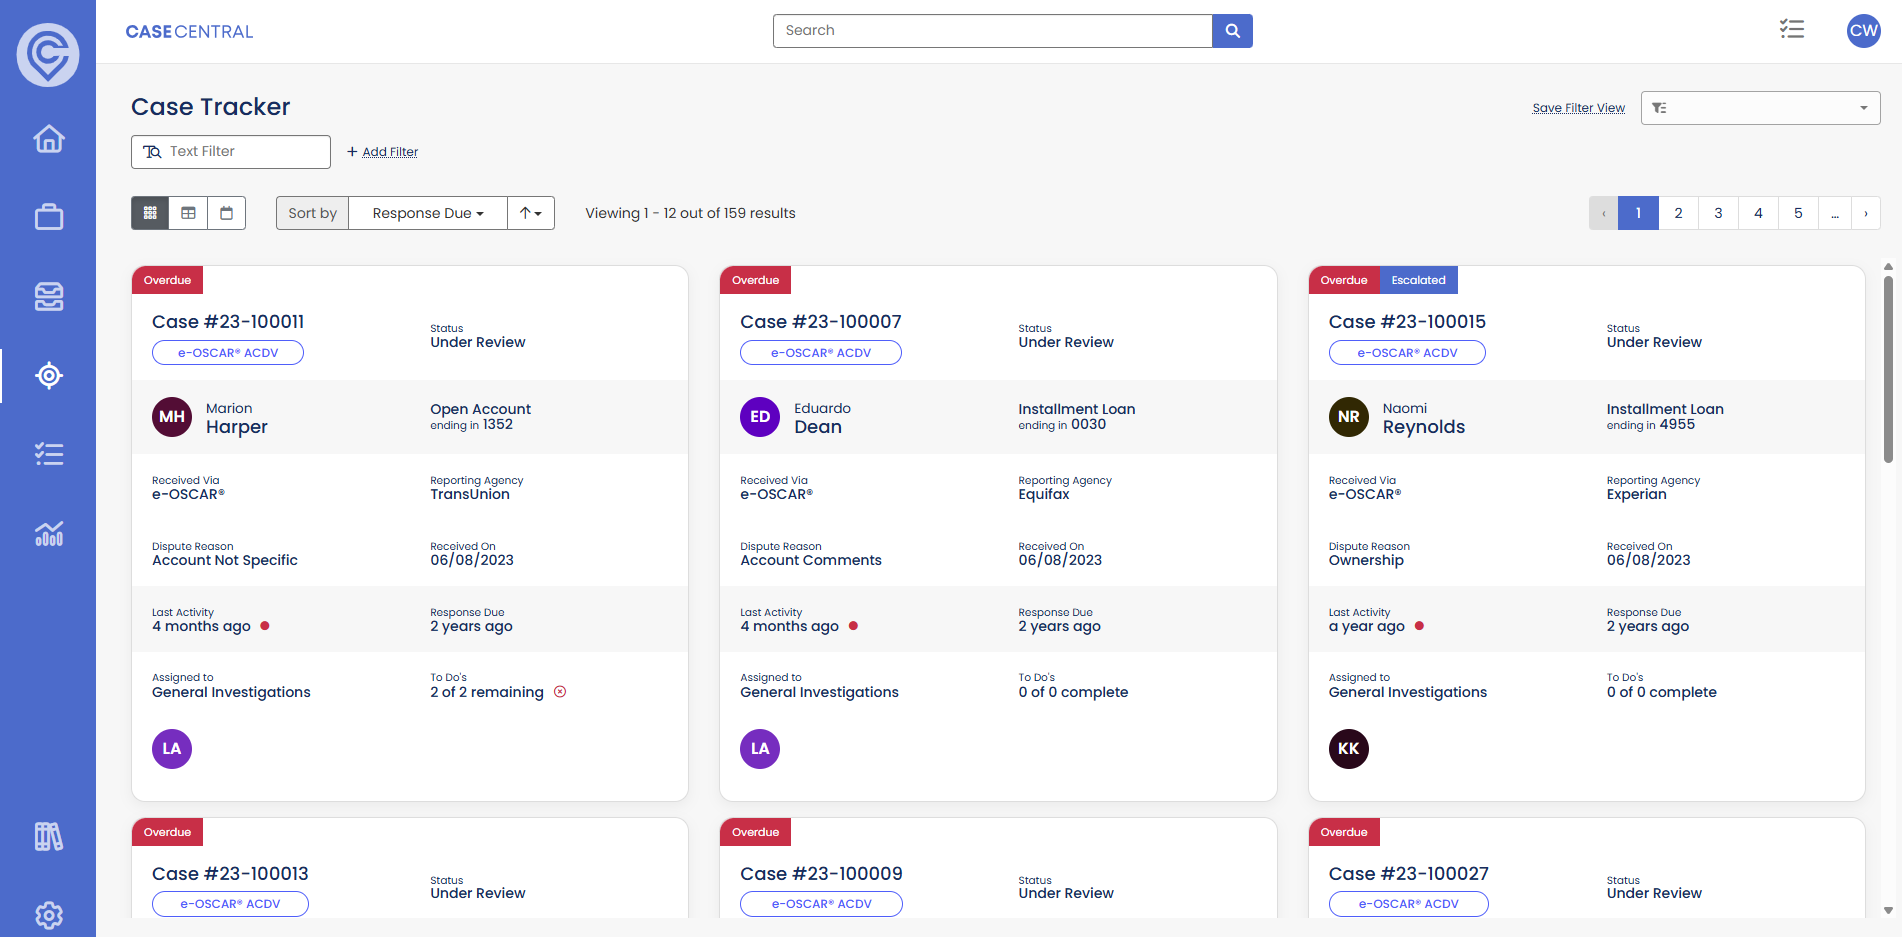Click the Add Filter link

pyautogui.click(x=382, y=152)
